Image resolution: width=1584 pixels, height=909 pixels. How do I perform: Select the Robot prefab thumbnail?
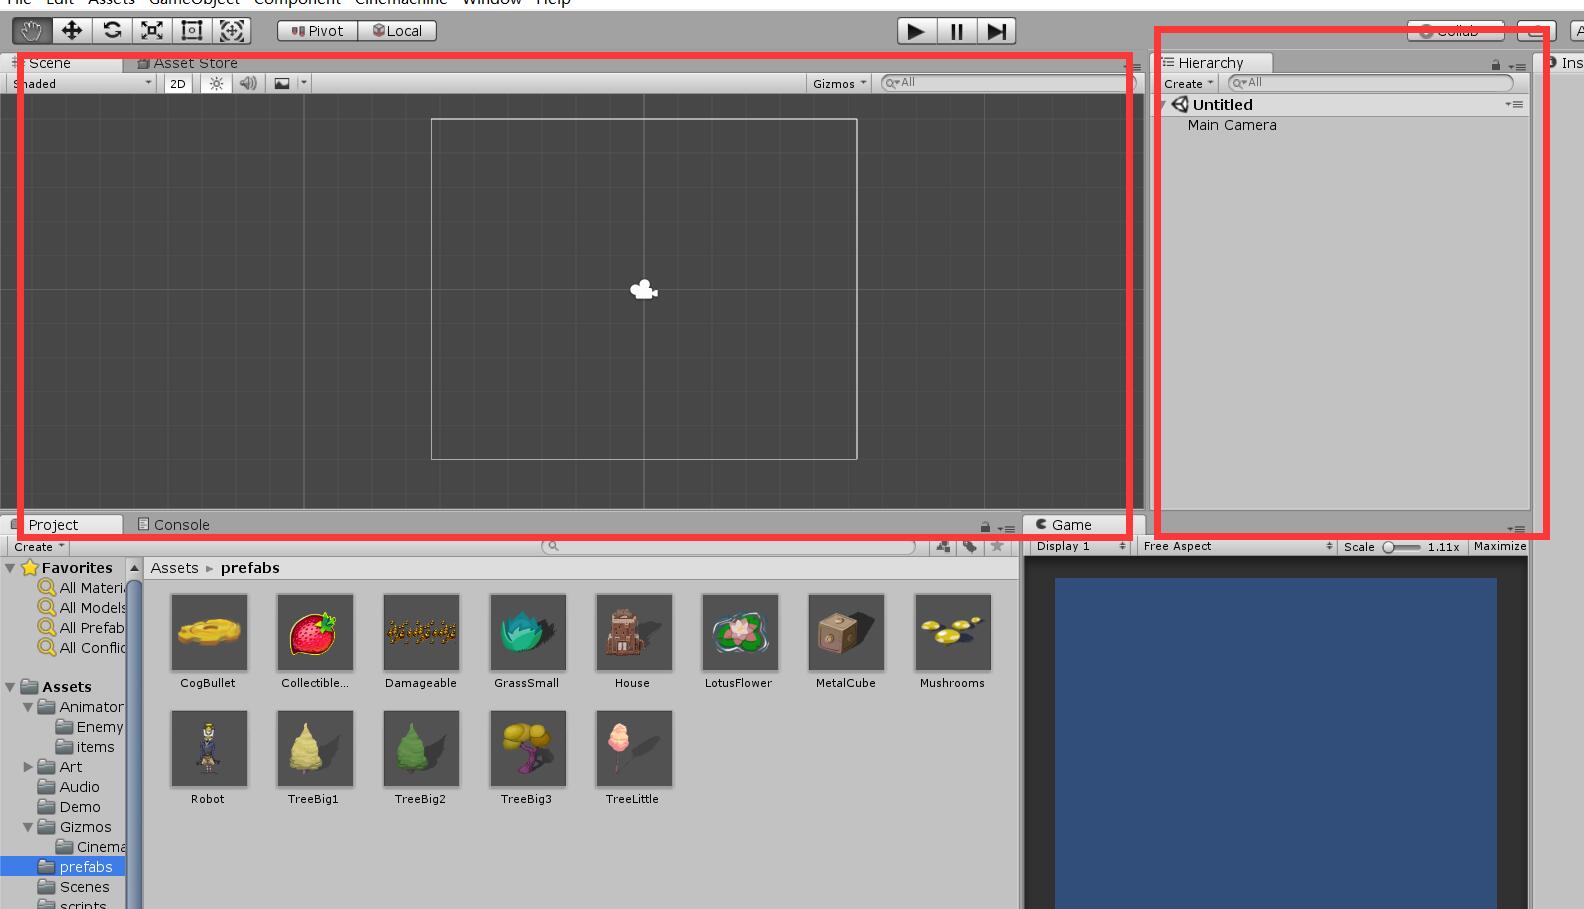pos(208,750)
